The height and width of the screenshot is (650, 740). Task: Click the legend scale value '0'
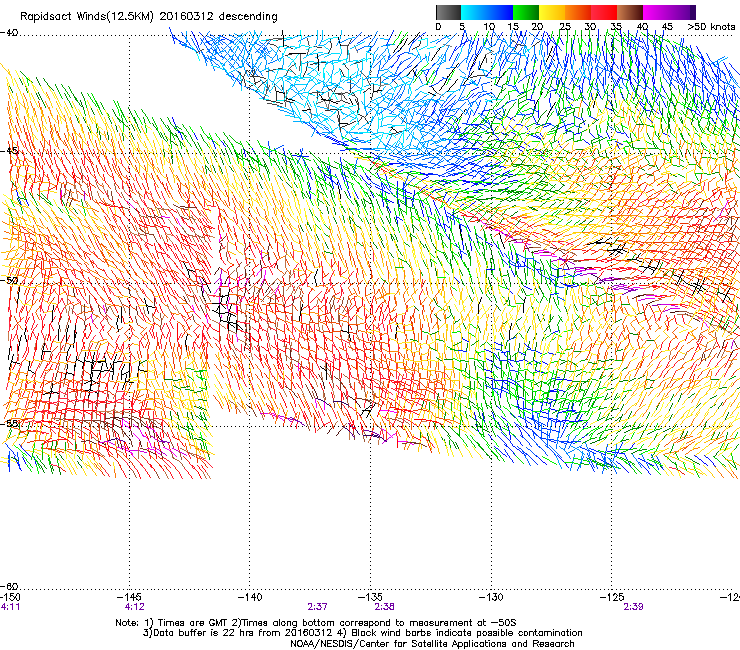(438, 27)
